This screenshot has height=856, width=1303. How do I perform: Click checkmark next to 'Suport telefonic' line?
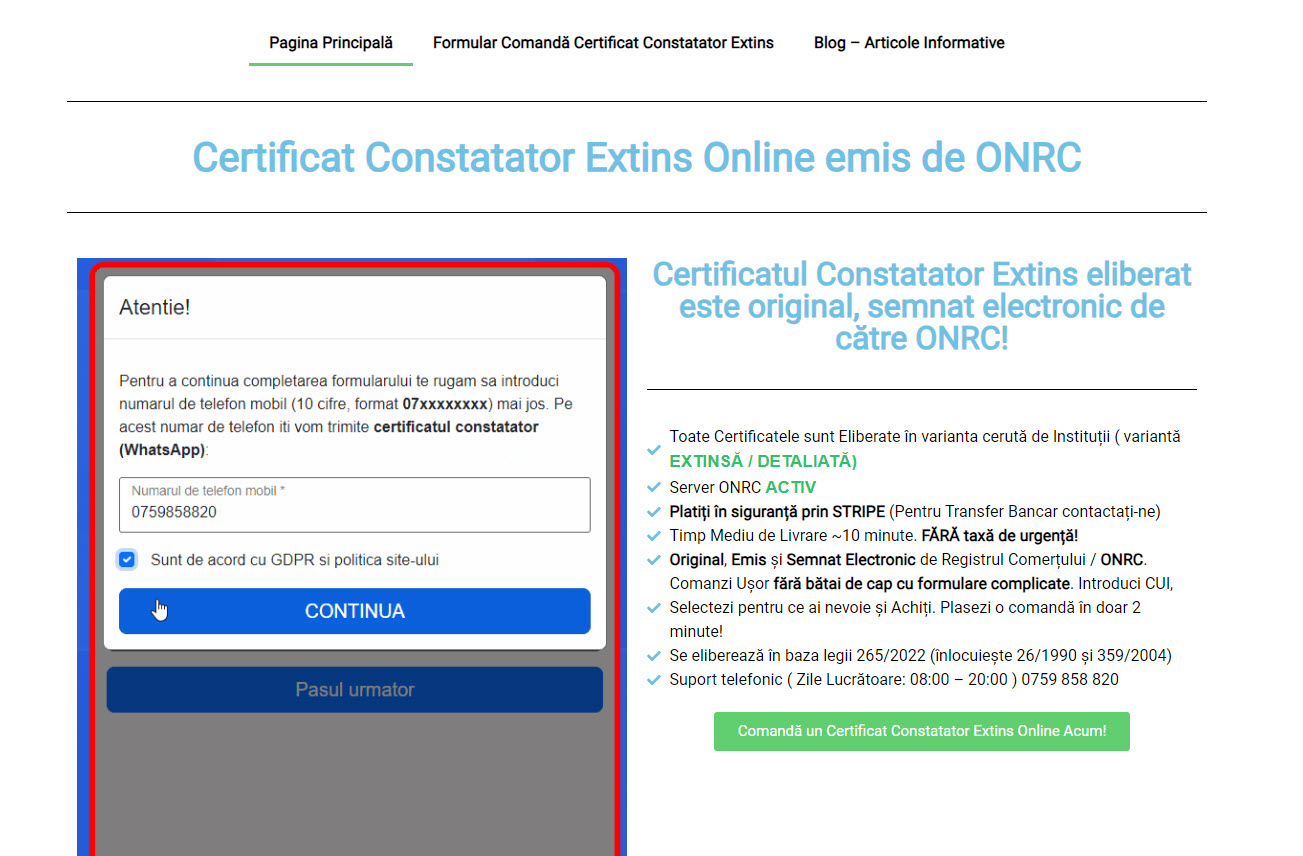[654, 680]
